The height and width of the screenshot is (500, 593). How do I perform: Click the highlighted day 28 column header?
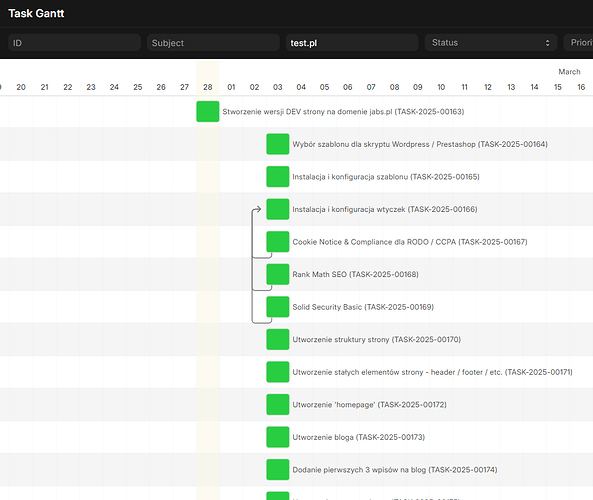click(x=208, y=87)
